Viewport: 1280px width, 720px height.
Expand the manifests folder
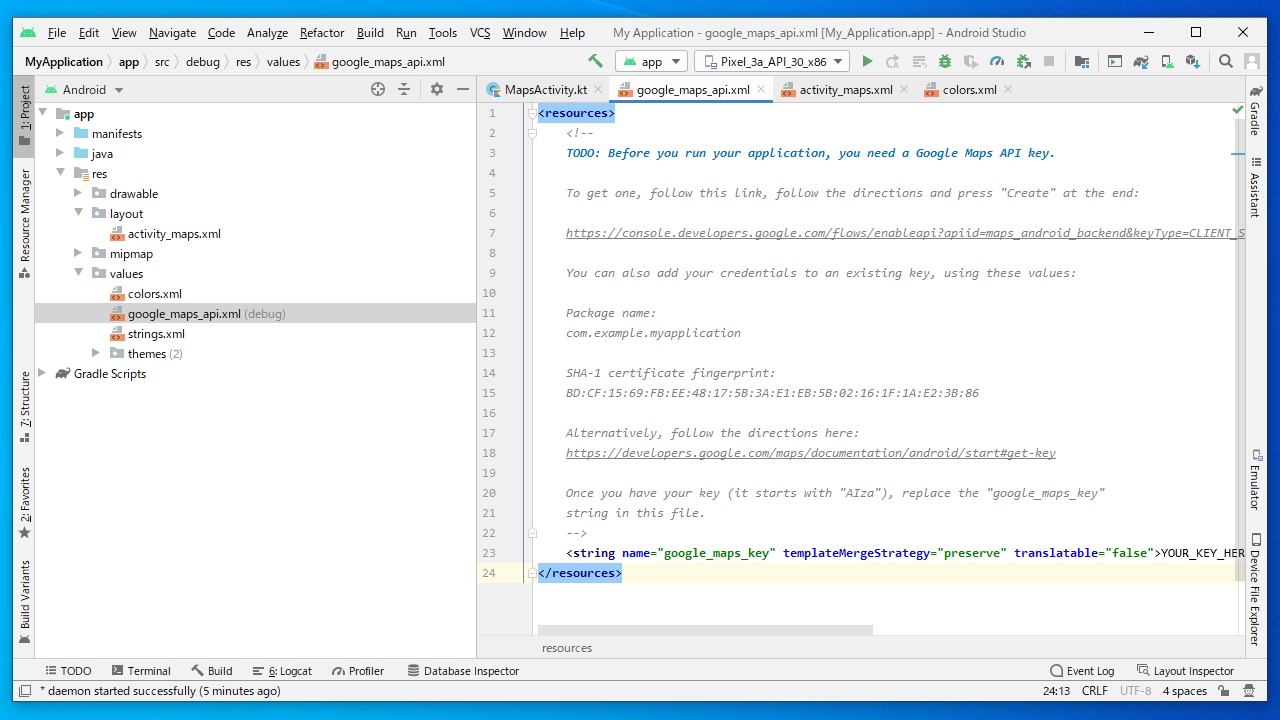(x=60, y=133)
